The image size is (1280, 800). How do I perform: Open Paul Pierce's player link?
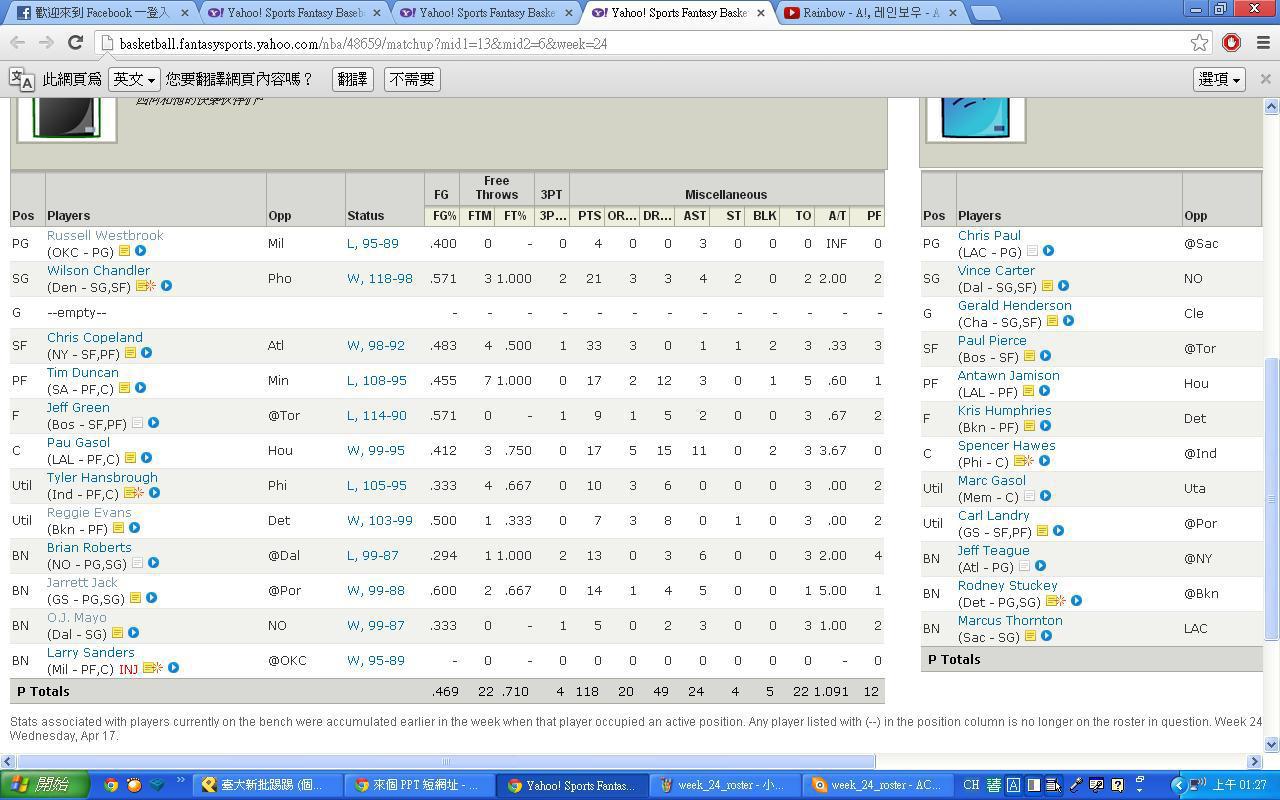pyautogui.click(x=992, y=341)
